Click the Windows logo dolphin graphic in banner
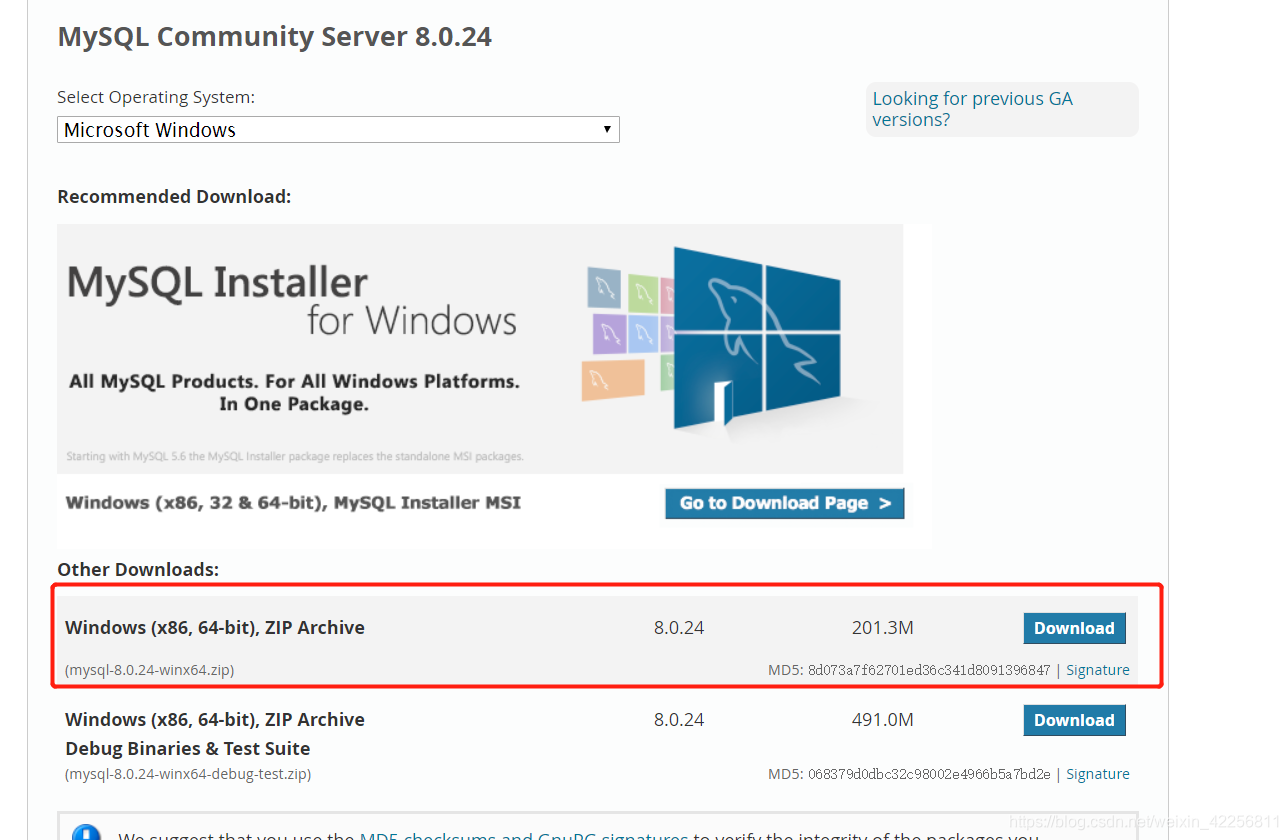The image size is (1288, 840). pyautogui.click(x=757, y=337)
